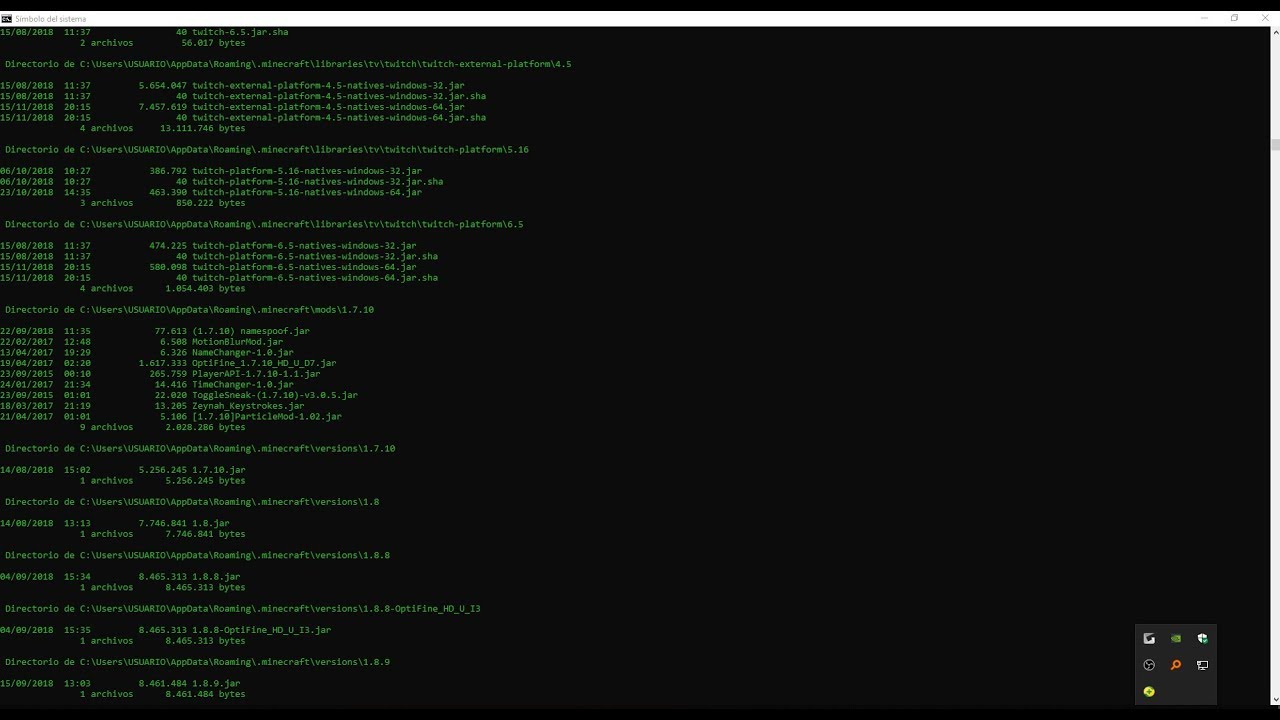Click file 1.7.10.jar
This screenshot has width=1280, height=720.
[x=219, y=470]
